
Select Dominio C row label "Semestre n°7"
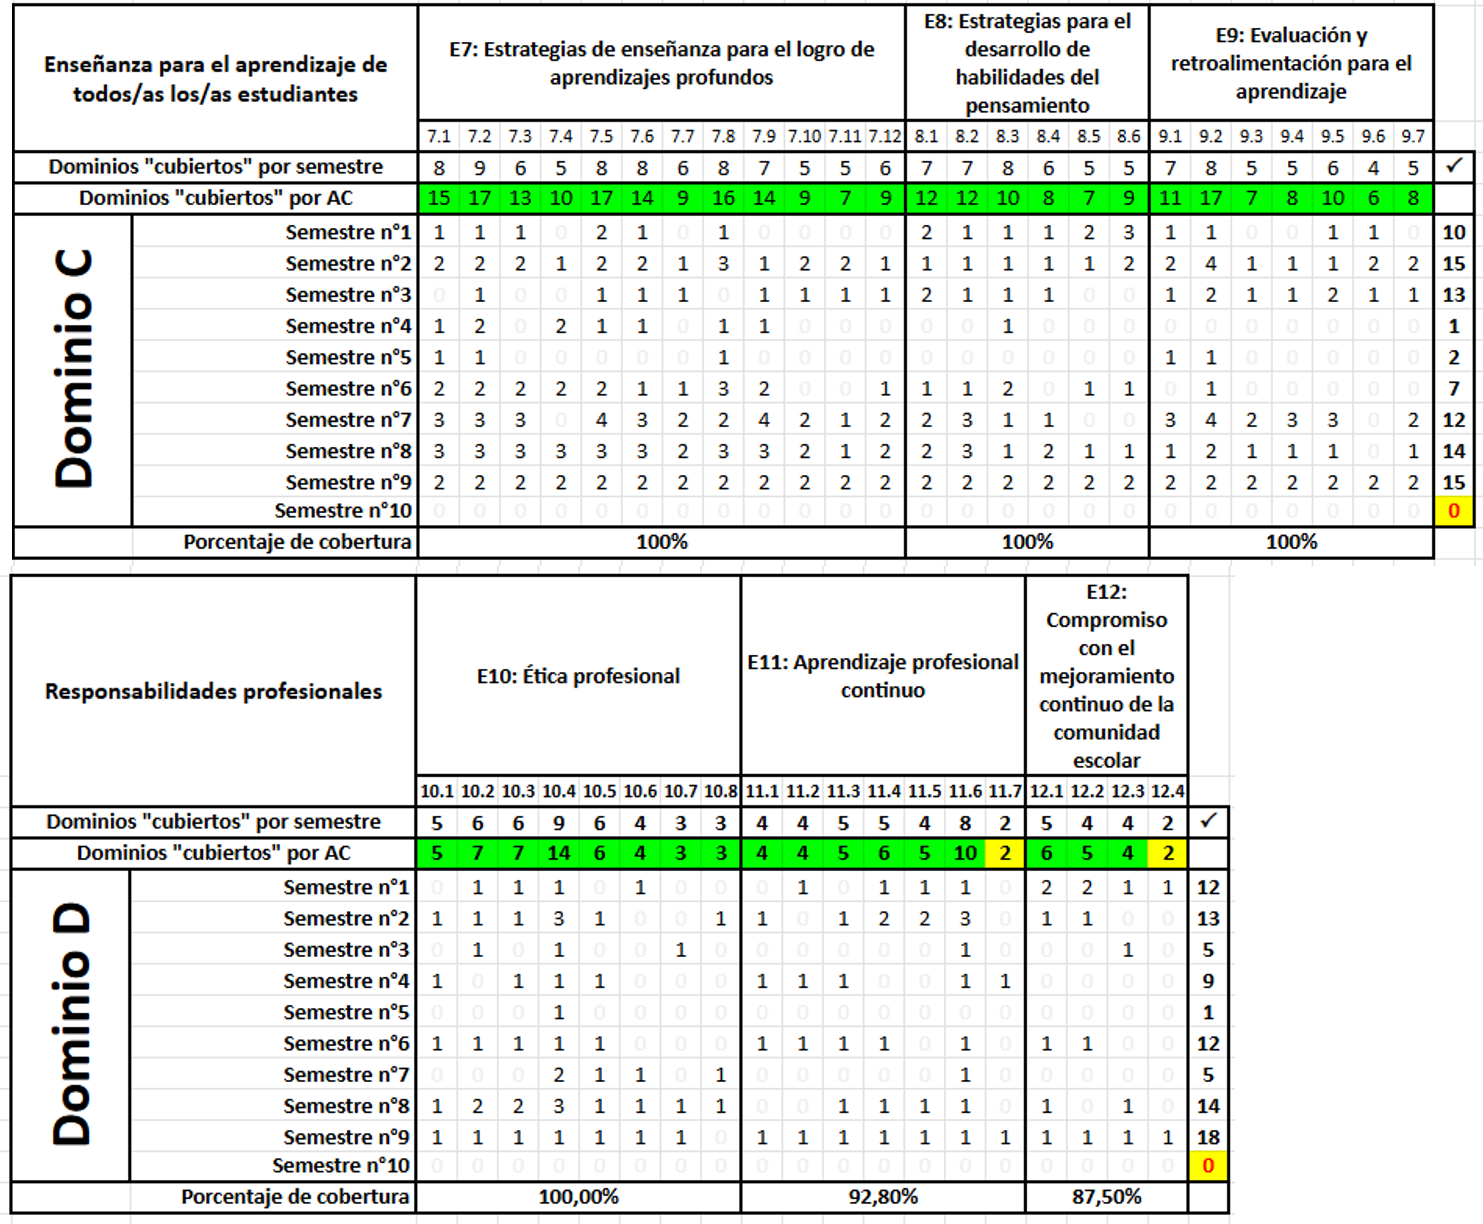348,420
